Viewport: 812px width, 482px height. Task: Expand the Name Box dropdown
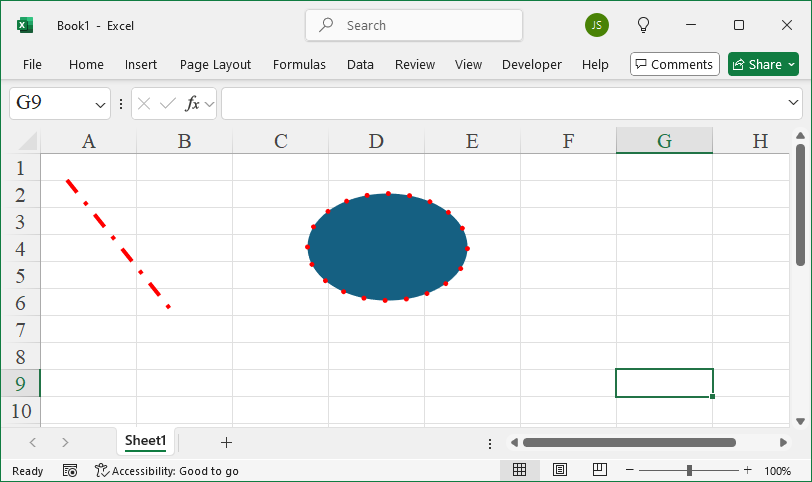point(100,105)
